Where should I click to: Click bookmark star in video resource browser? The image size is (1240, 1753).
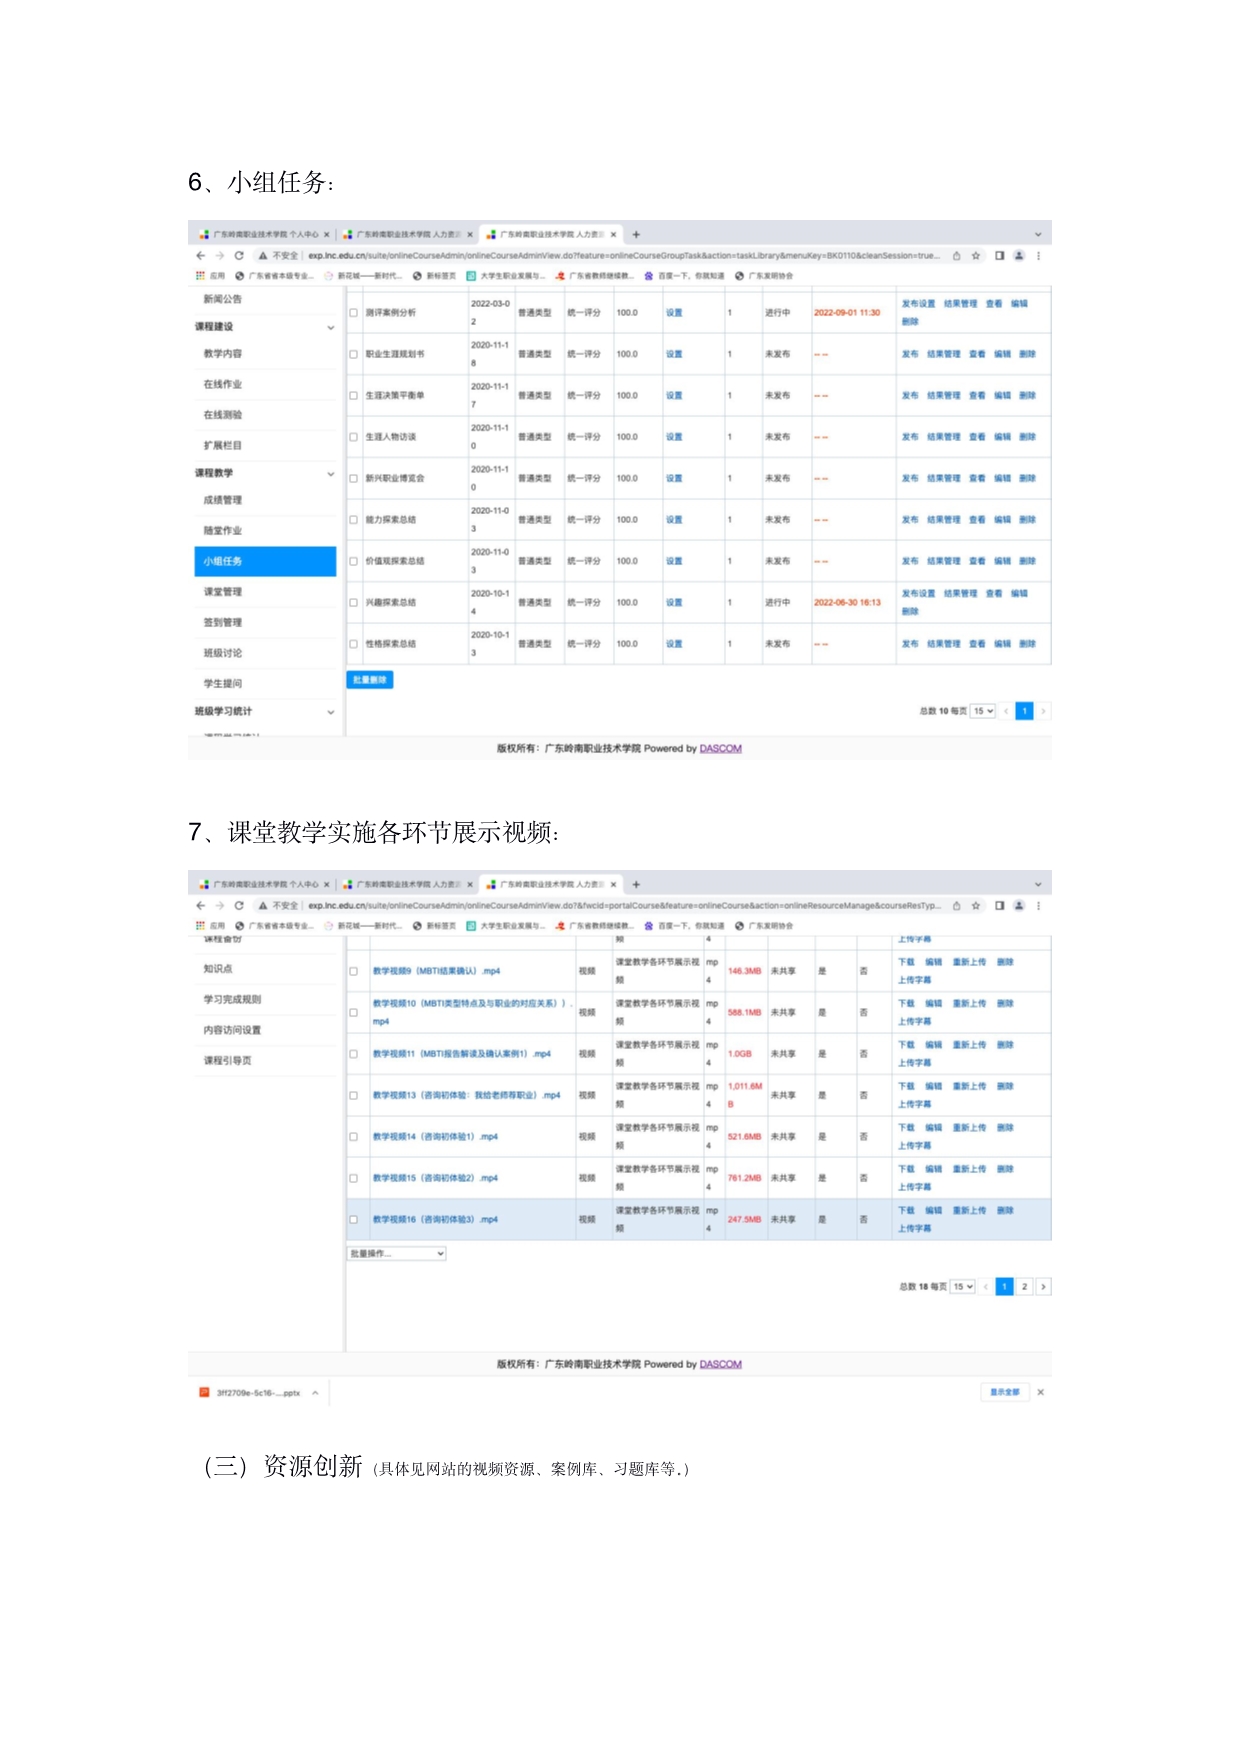coord(976,906)
